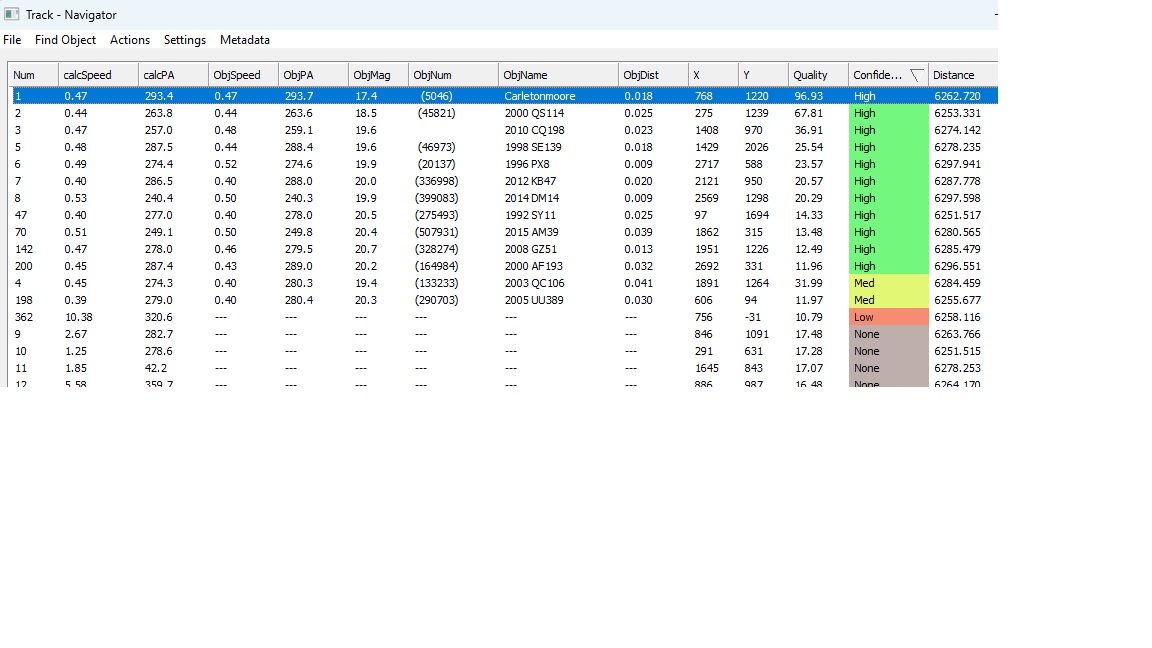
Task: Click the None confidence cell of track 11
Action: coord(888,368)
